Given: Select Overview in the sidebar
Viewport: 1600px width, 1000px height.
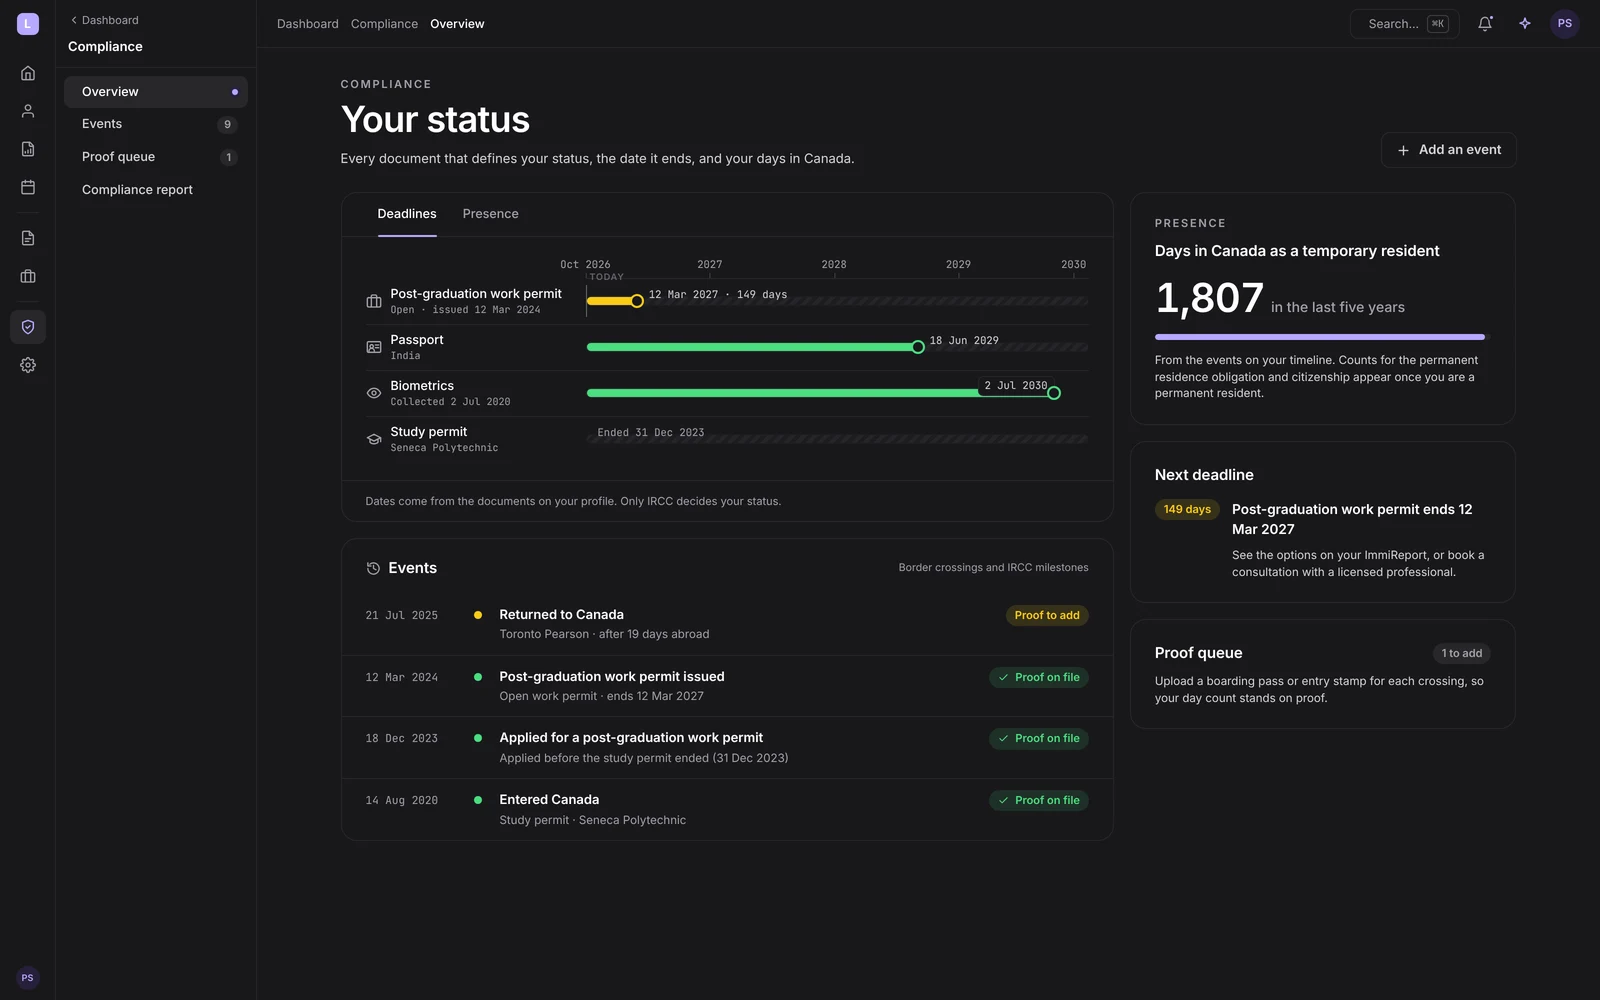Looking at the screenshot, I should pyautogui.click(x=156, y=92).
